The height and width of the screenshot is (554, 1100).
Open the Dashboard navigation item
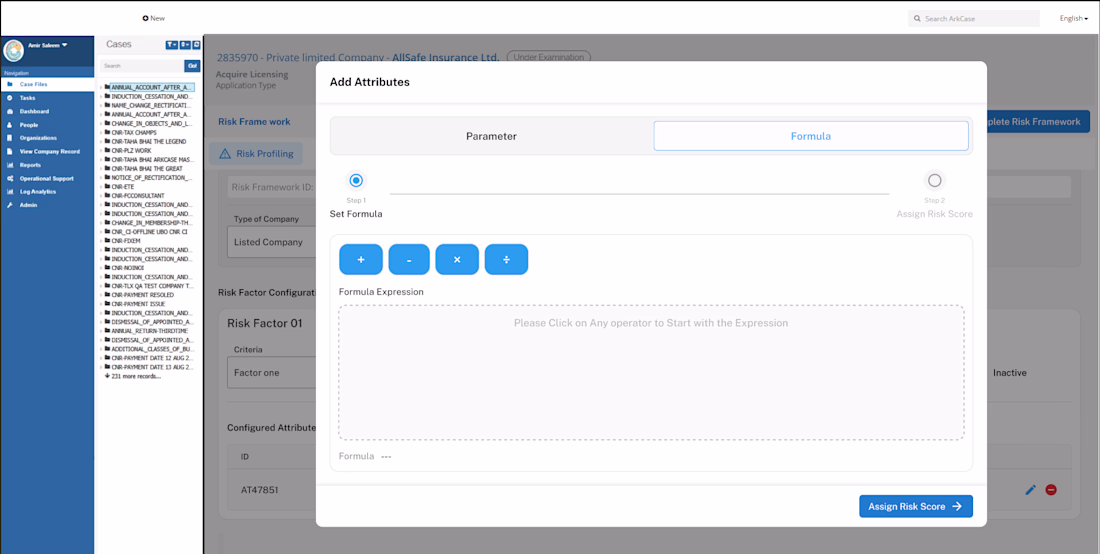point(47,112)
